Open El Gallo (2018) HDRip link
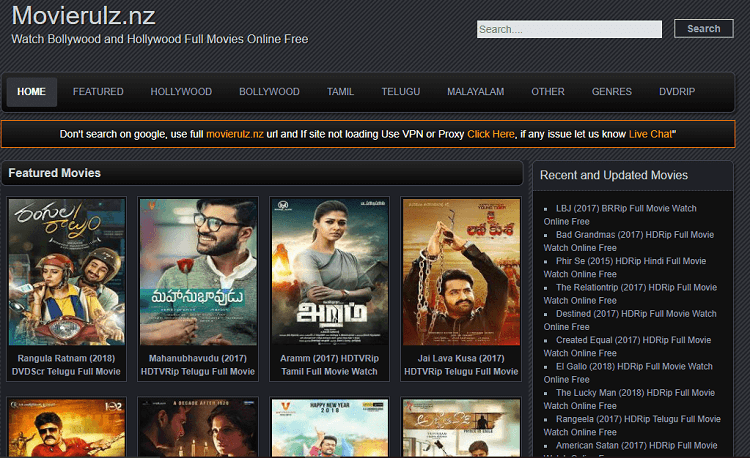The width and height of the screenshot is (750, 458). coord(628,373)
